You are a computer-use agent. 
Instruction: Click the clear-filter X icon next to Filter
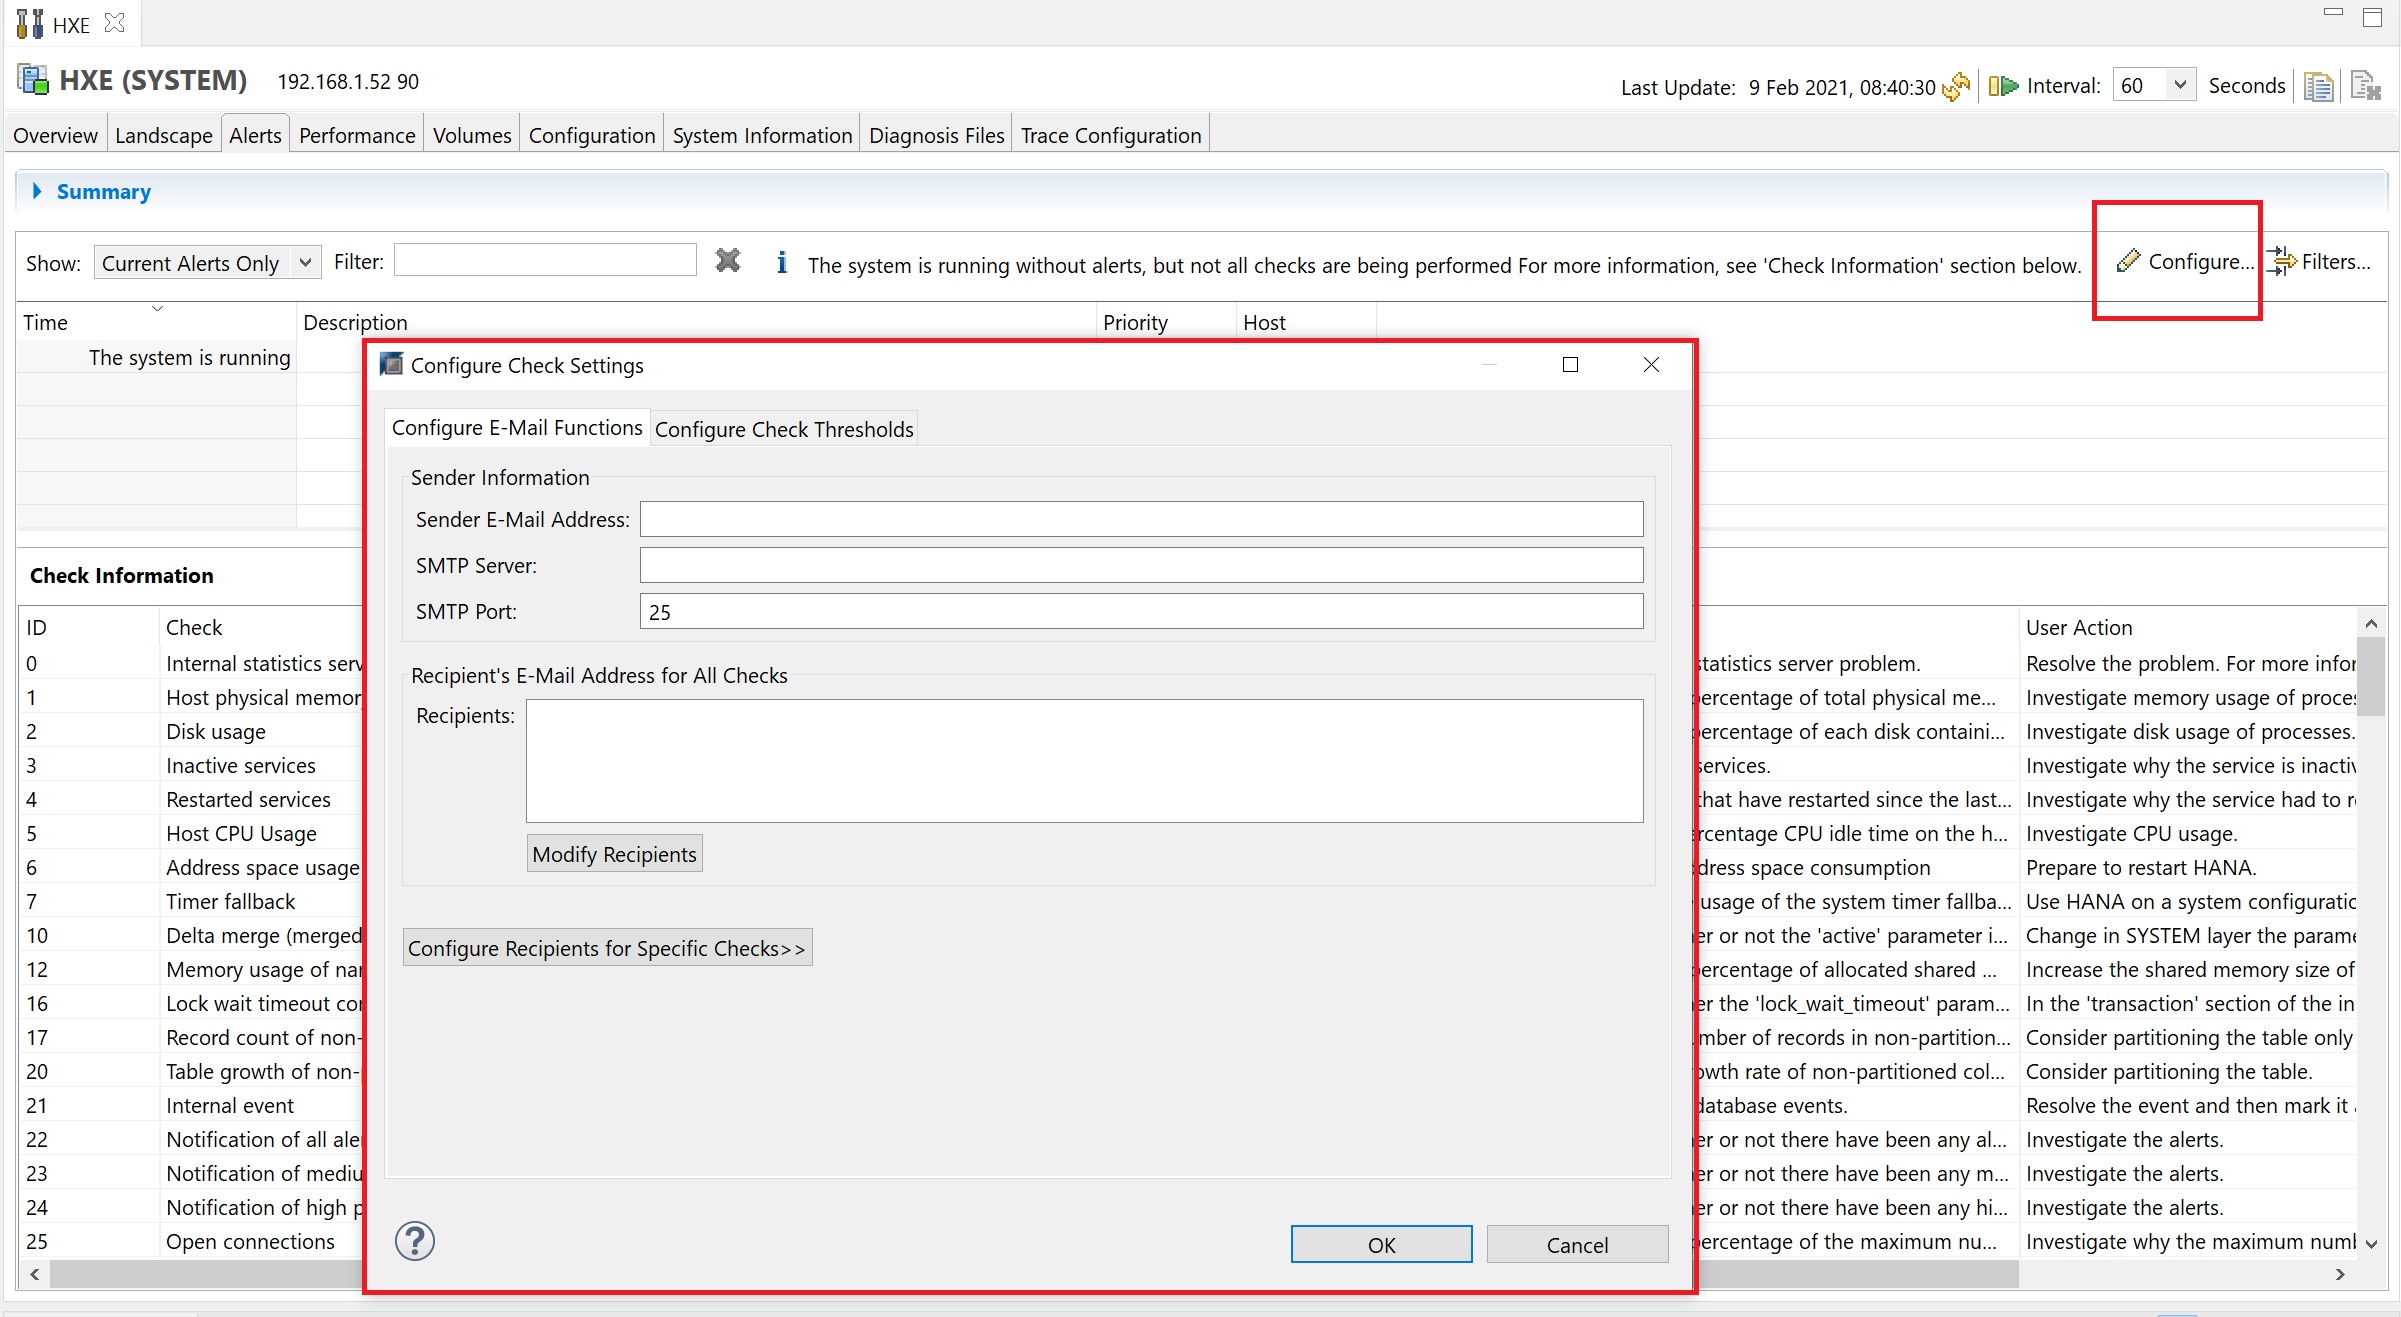(728, 262)
